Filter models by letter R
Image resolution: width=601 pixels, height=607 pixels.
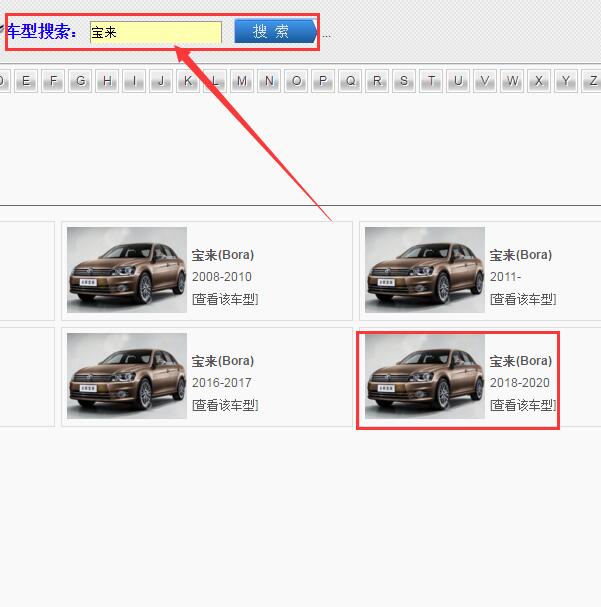pyautogui.click(x=377, y=81)
